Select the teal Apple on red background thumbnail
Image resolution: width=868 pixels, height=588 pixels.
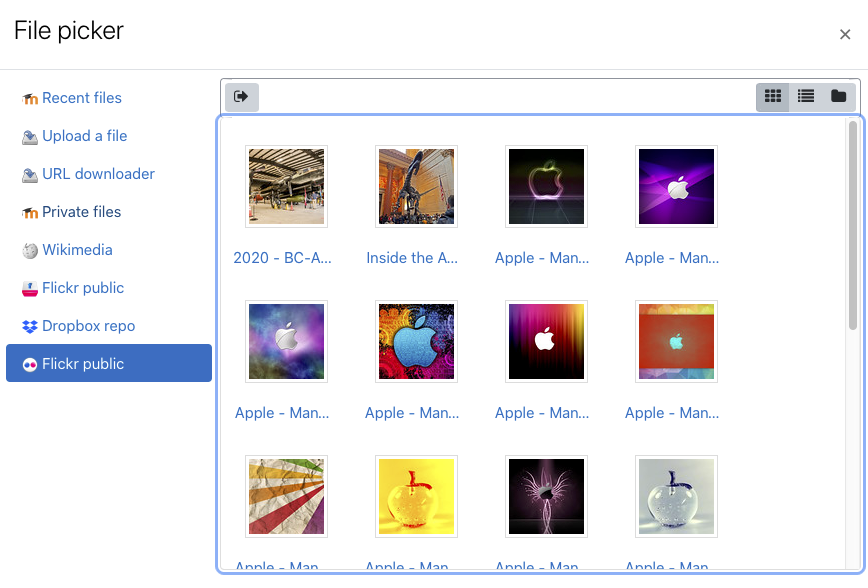676,342
